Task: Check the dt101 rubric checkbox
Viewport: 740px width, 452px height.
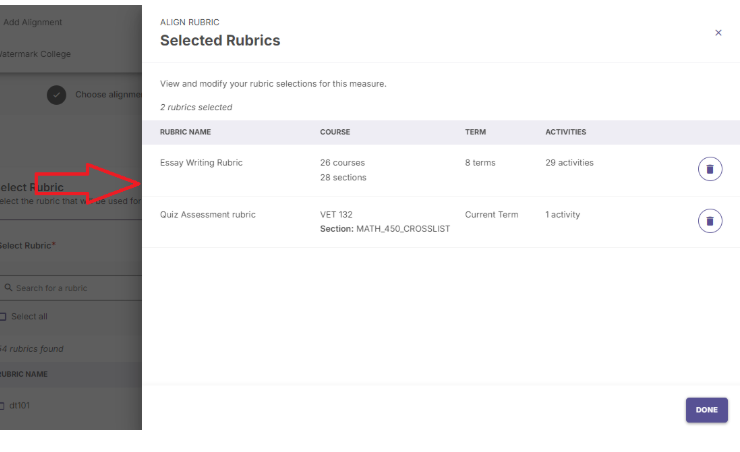Action: (x=4, y=406)
